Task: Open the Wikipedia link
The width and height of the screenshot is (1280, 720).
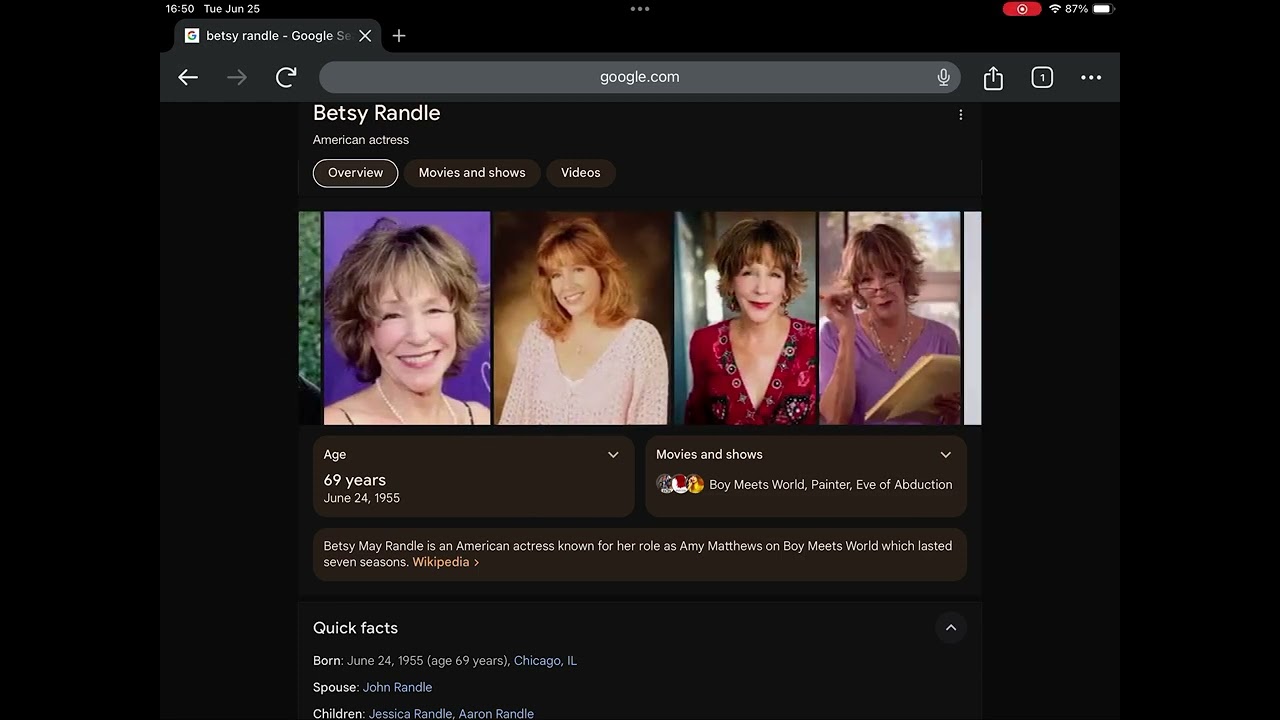Action: pos(446,562)
